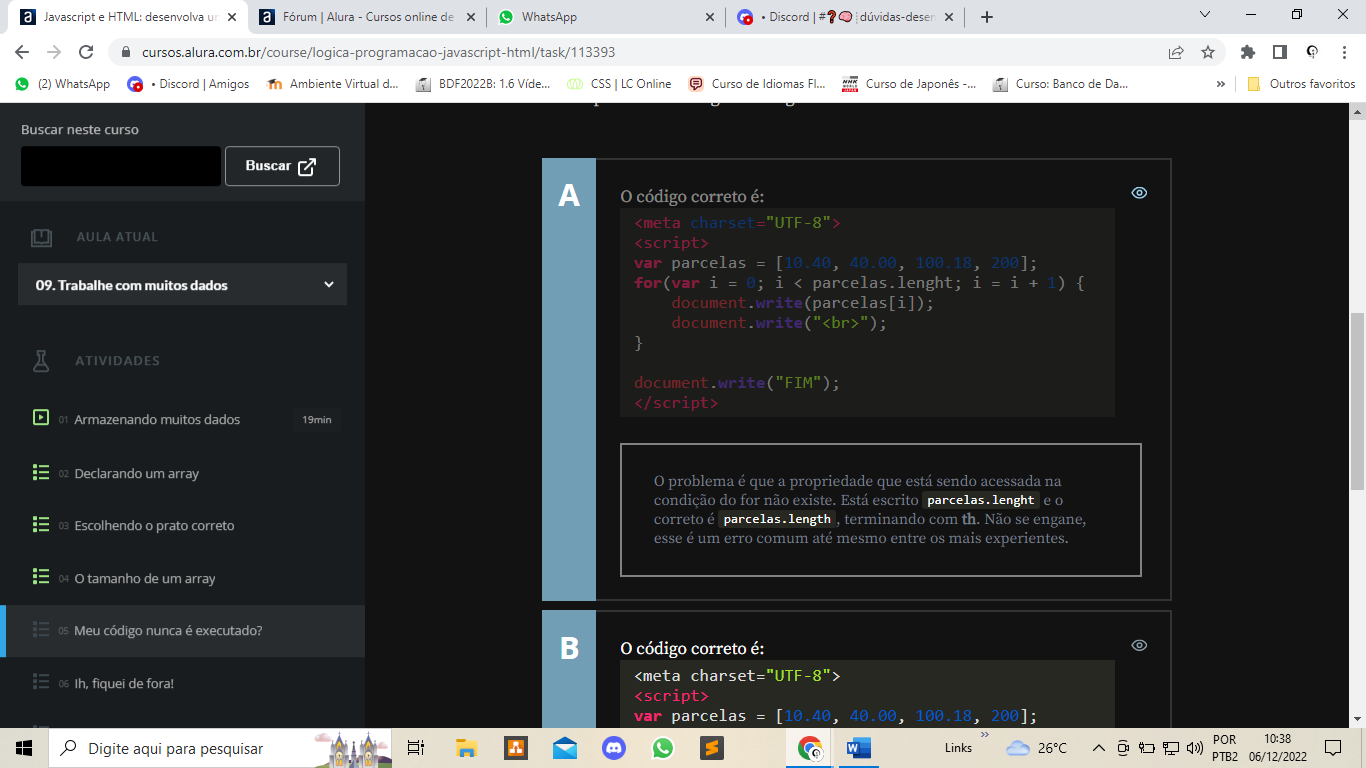1366x768 pixels.
Task: Expand the Links toolbar chevron
Action: [984, 735]
